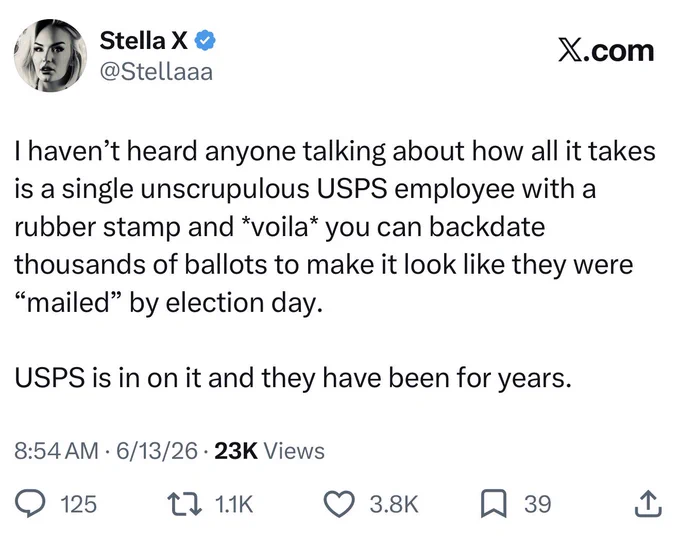Click the blue verified checkmark badge
The height and width of the screenshot is (548, 680).
point(204,40)
